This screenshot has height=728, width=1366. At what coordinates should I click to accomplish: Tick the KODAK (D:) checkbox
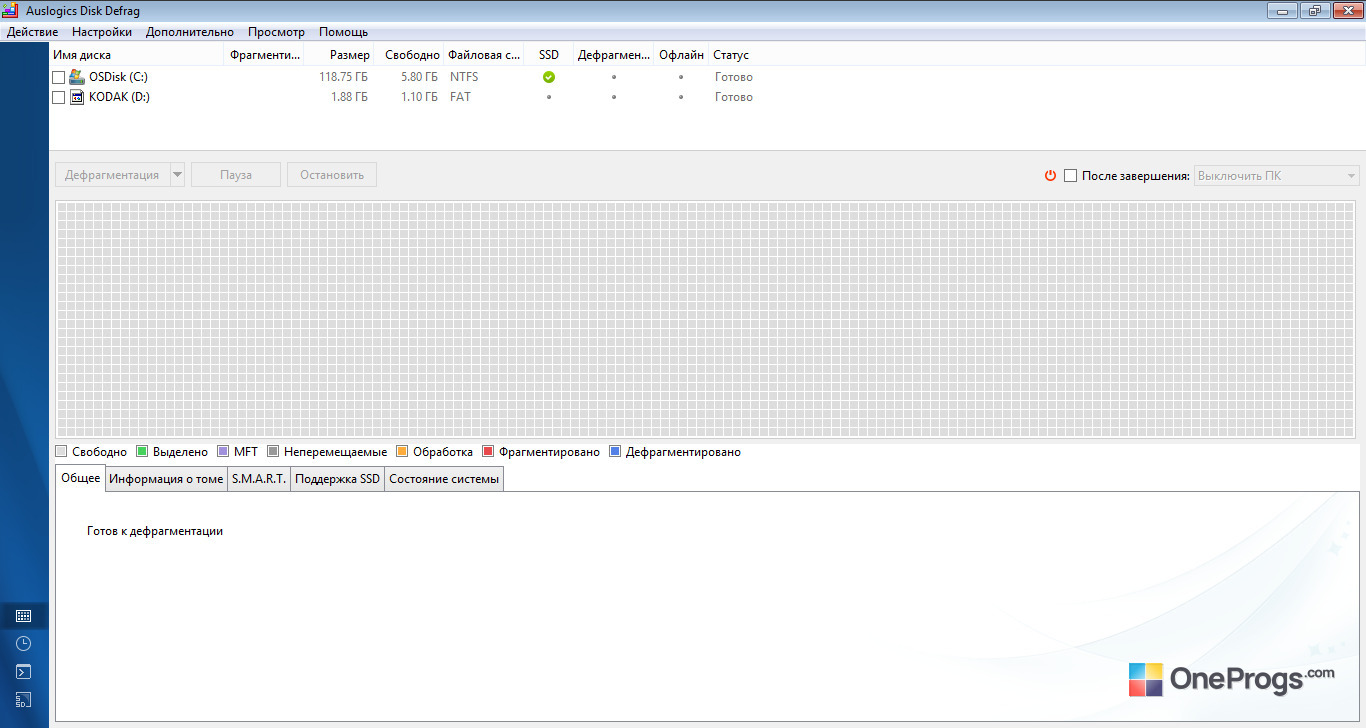pos(58,97)
